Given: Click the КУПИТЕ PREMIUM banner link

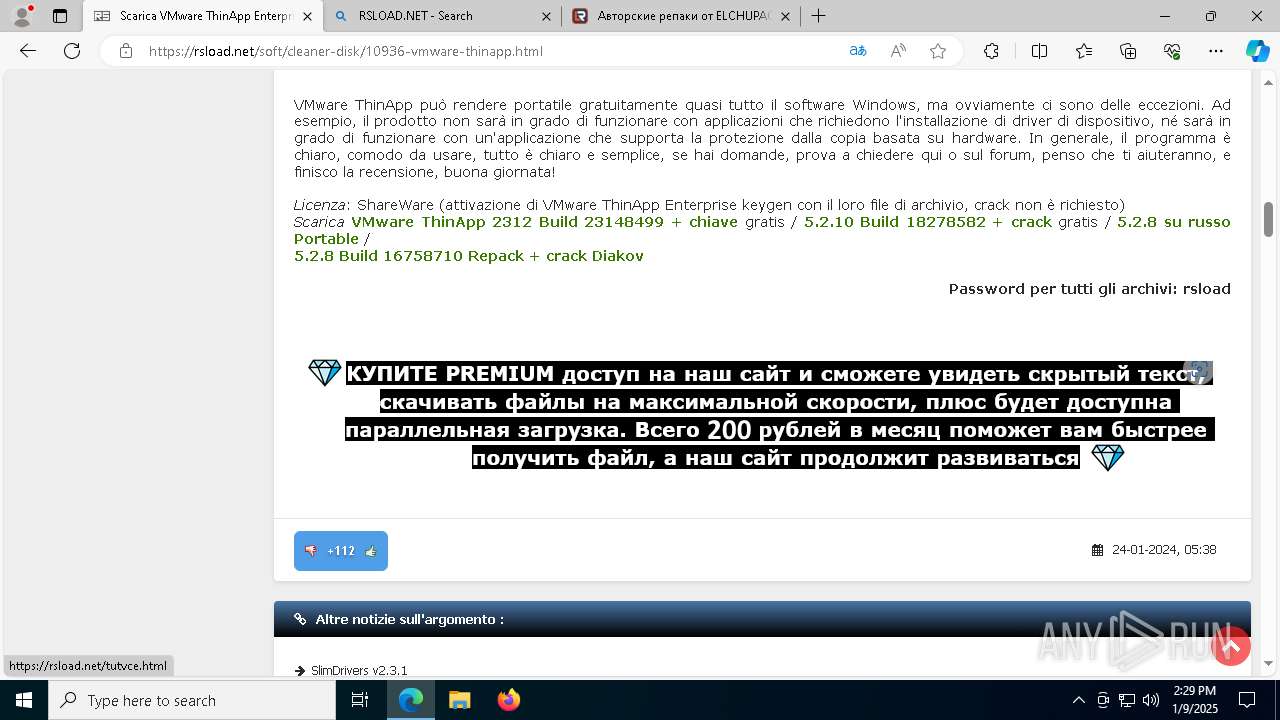Looking at the screenshot, I should click(779, 415).
